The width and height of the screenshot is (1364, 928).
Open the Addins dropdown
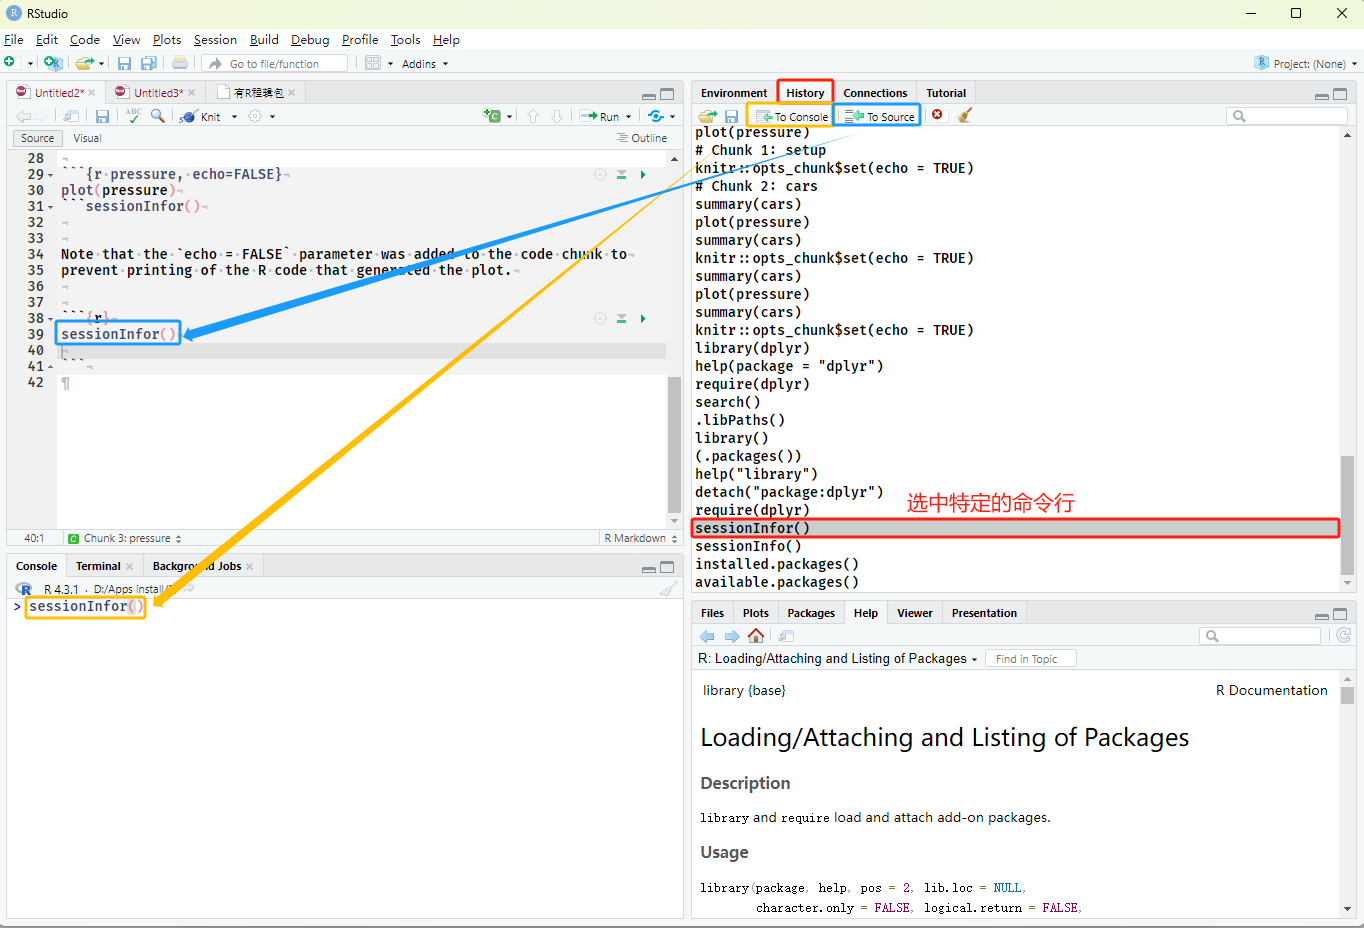pos(425,63)
